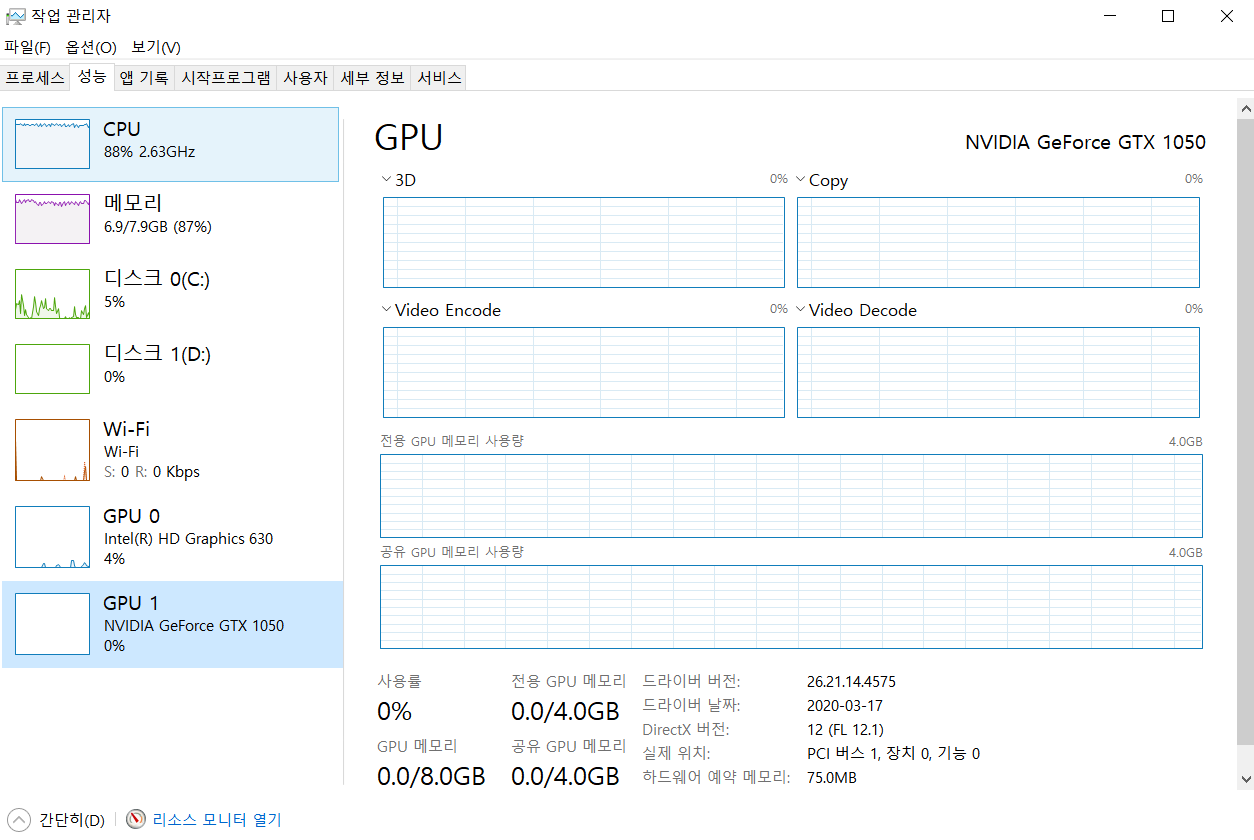Click the vertical scrollbar thumb
This screenshot has width=1254, height=840.
tap(1245, 432)
